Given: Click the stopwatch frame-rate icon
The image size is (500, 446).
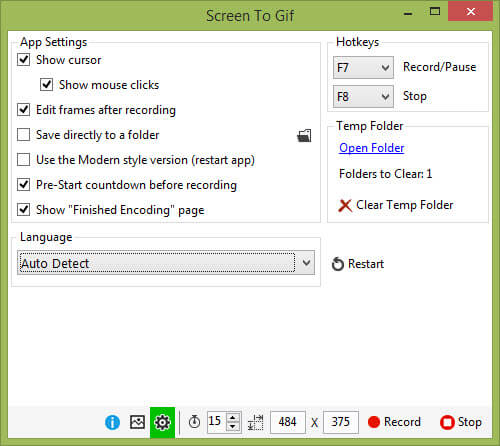Looking at the screenshot, I should click(194, 422).
